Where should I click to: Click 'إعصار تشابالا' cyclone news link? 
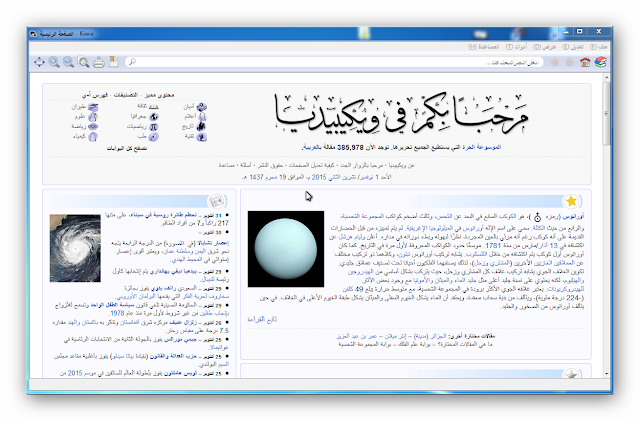click(213, 243)
